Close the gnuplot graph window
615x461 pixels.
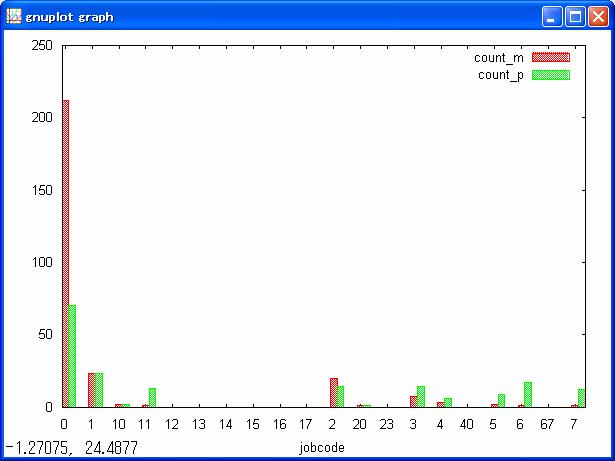point(598,17)
